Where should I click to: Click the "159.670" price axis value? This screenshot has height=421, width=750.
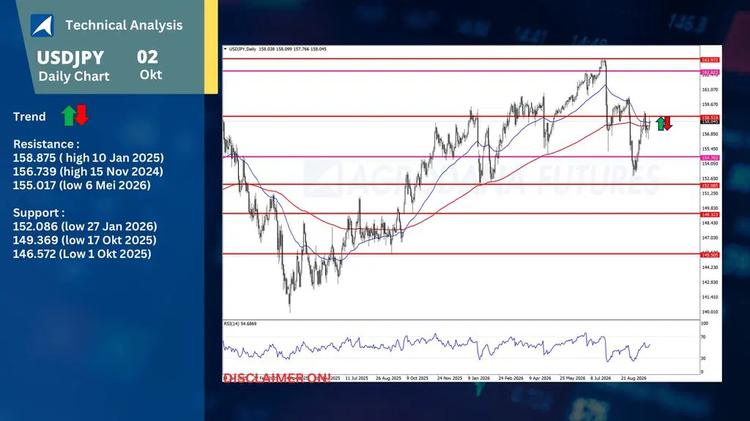[710, 104]
